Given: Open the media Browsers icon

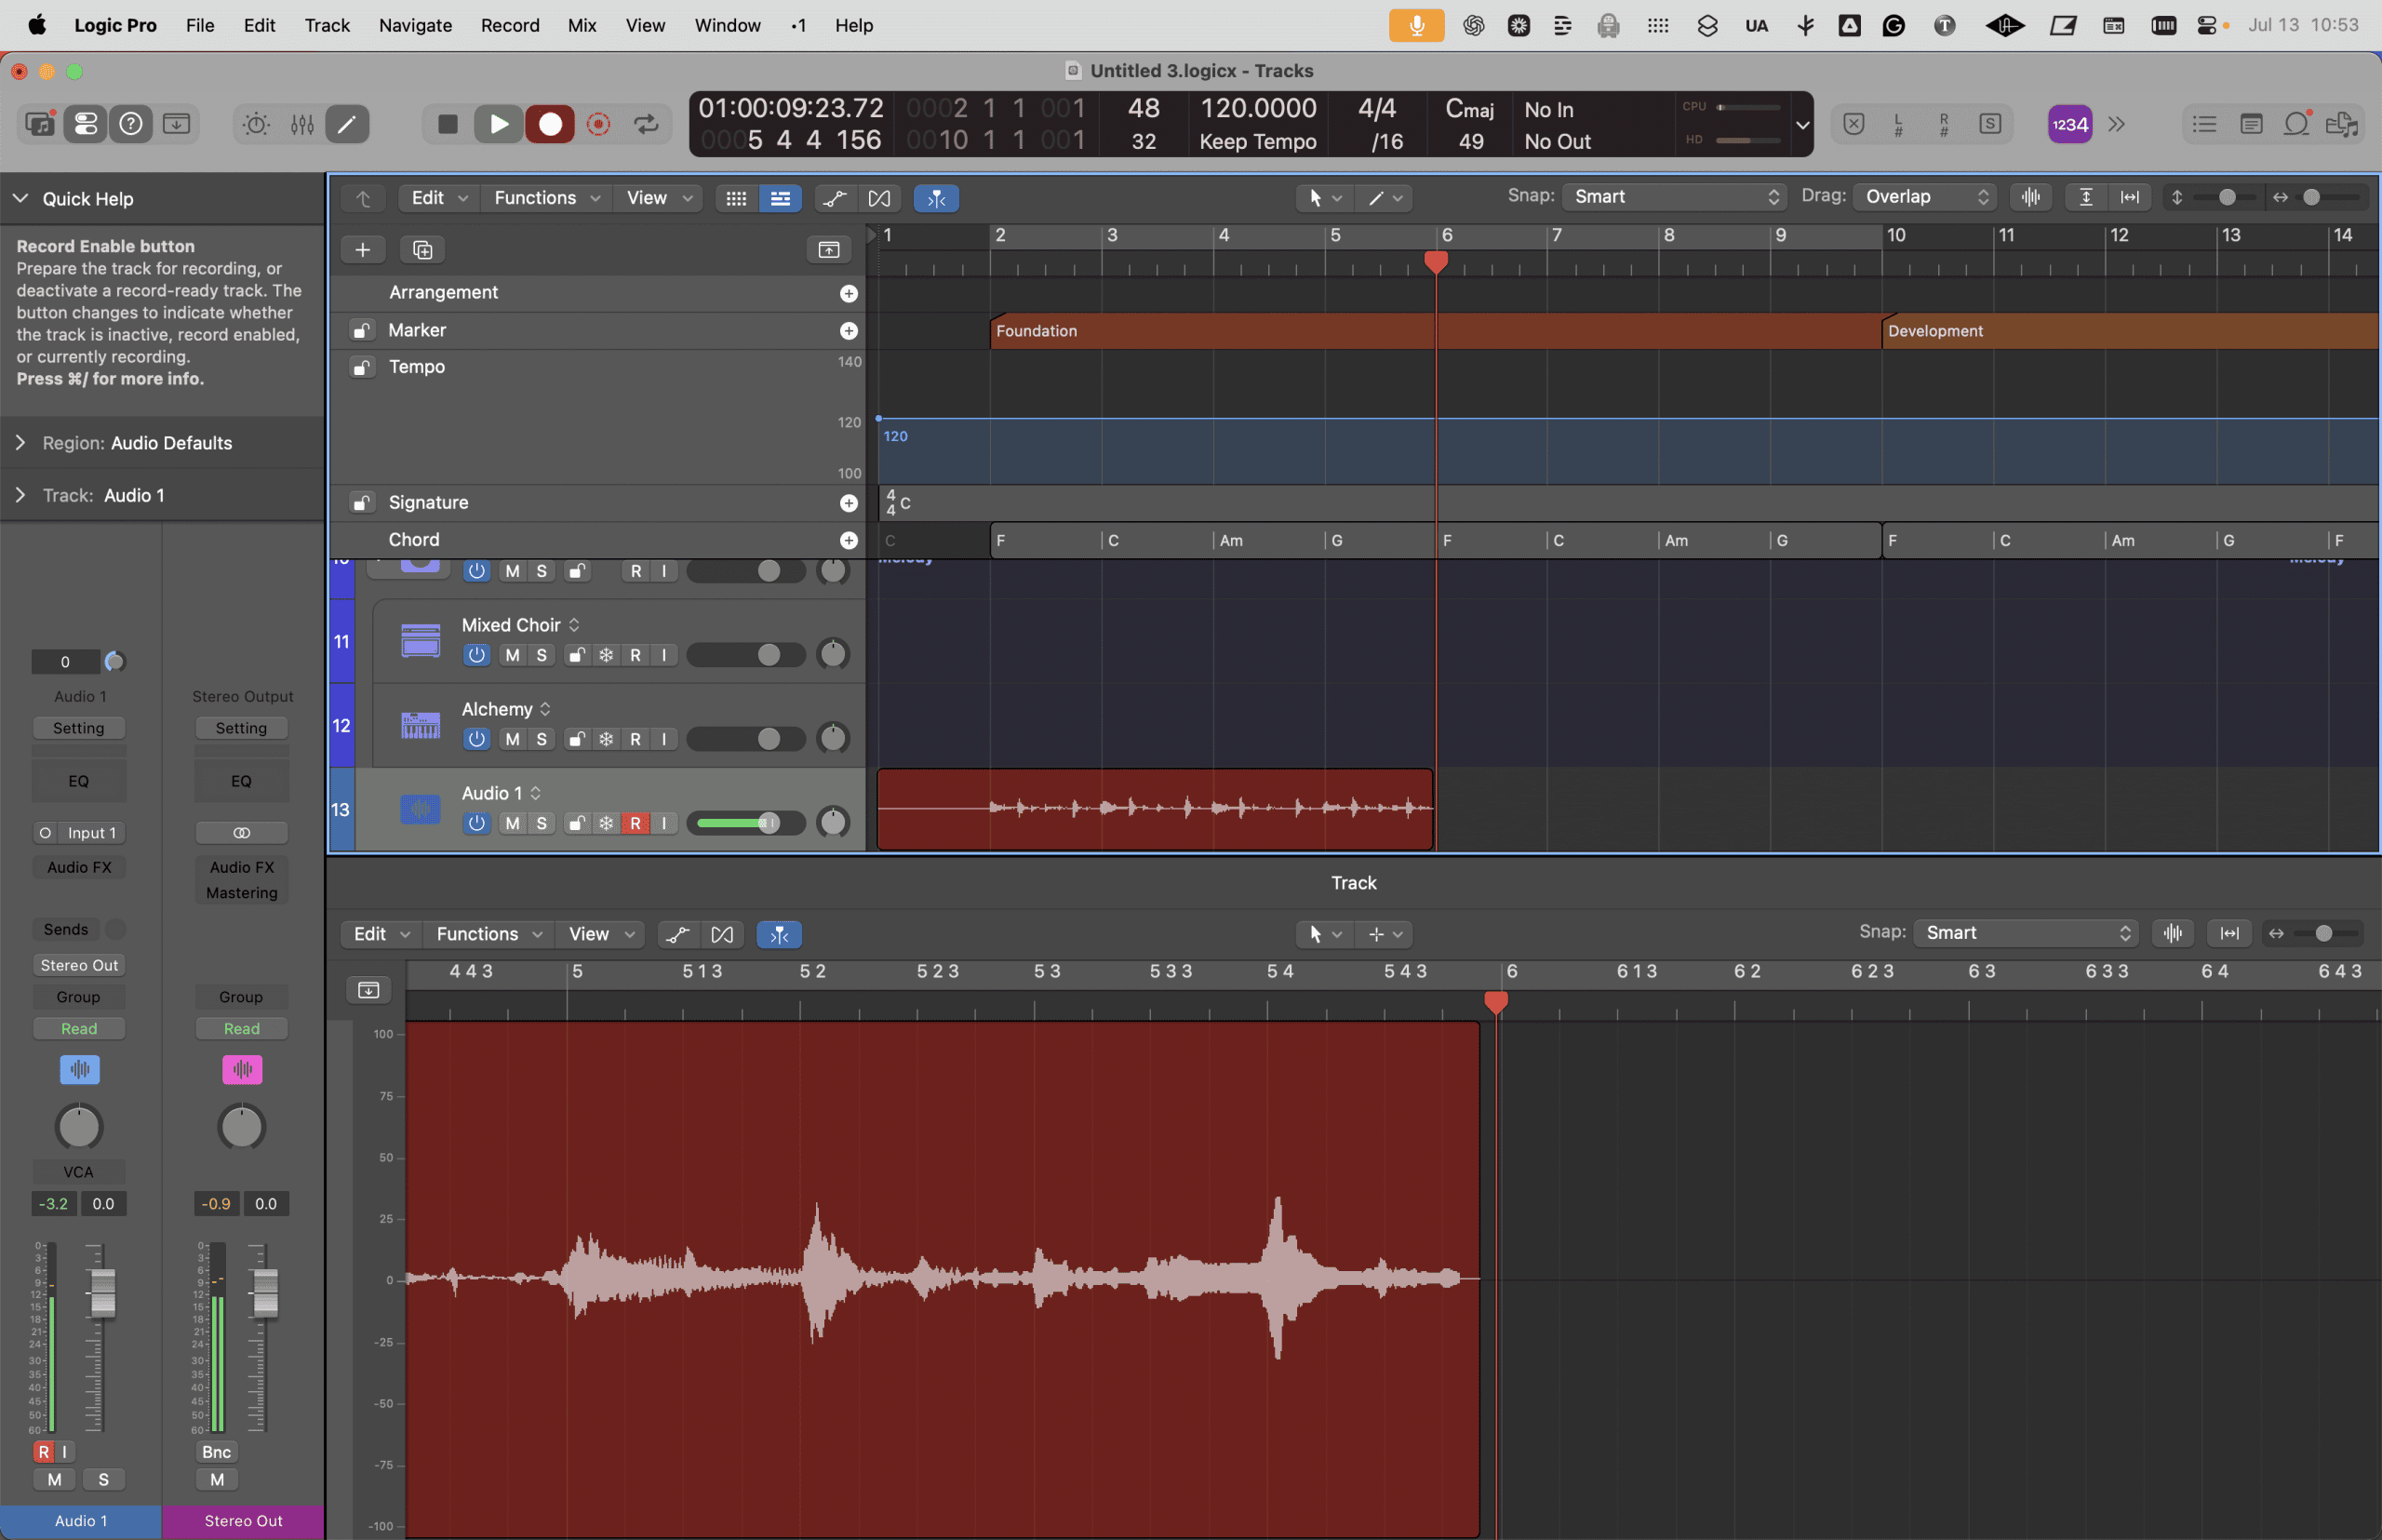Looking at the screenshot, I should click(2342, 124).
